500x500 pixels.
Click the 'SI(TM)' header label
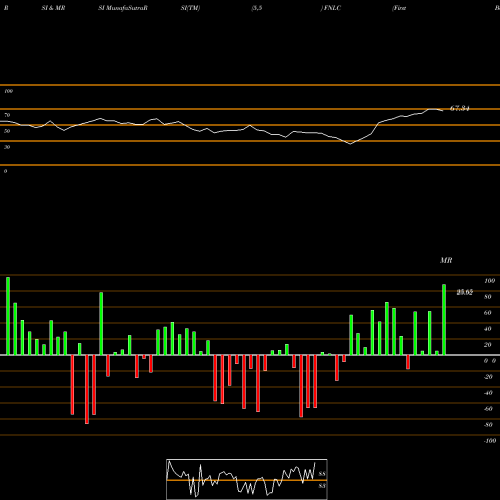pyautogui.click(x=190, y=8)
